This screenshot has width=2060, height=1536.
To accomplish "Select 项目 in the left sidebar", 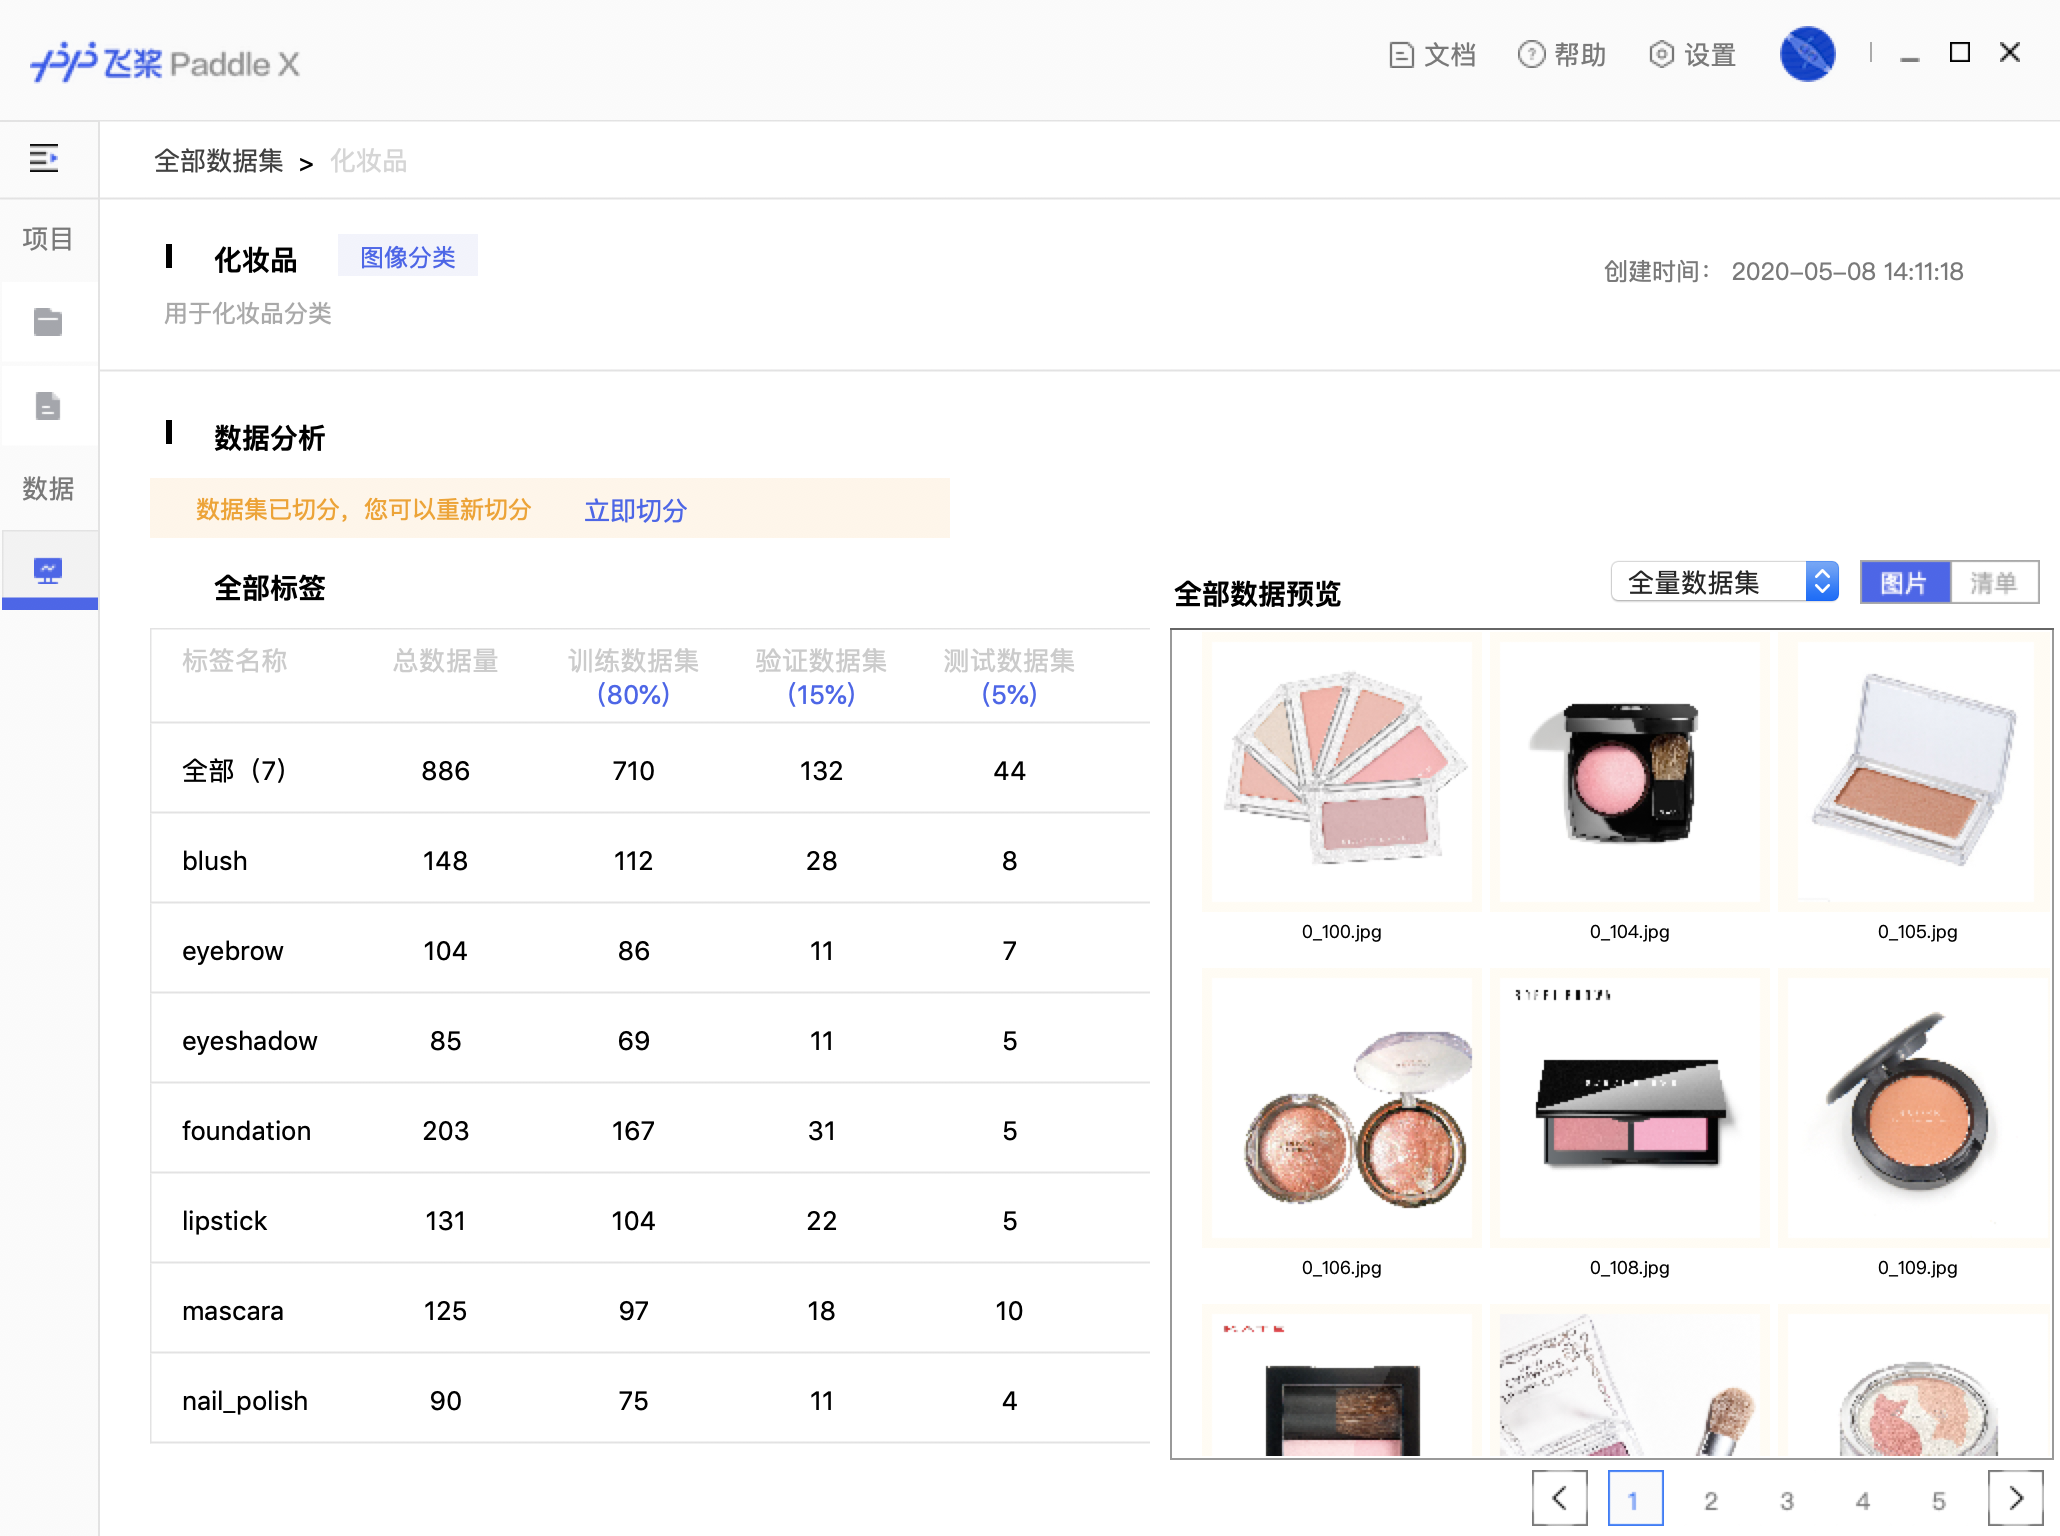I will tap(48, 239).
